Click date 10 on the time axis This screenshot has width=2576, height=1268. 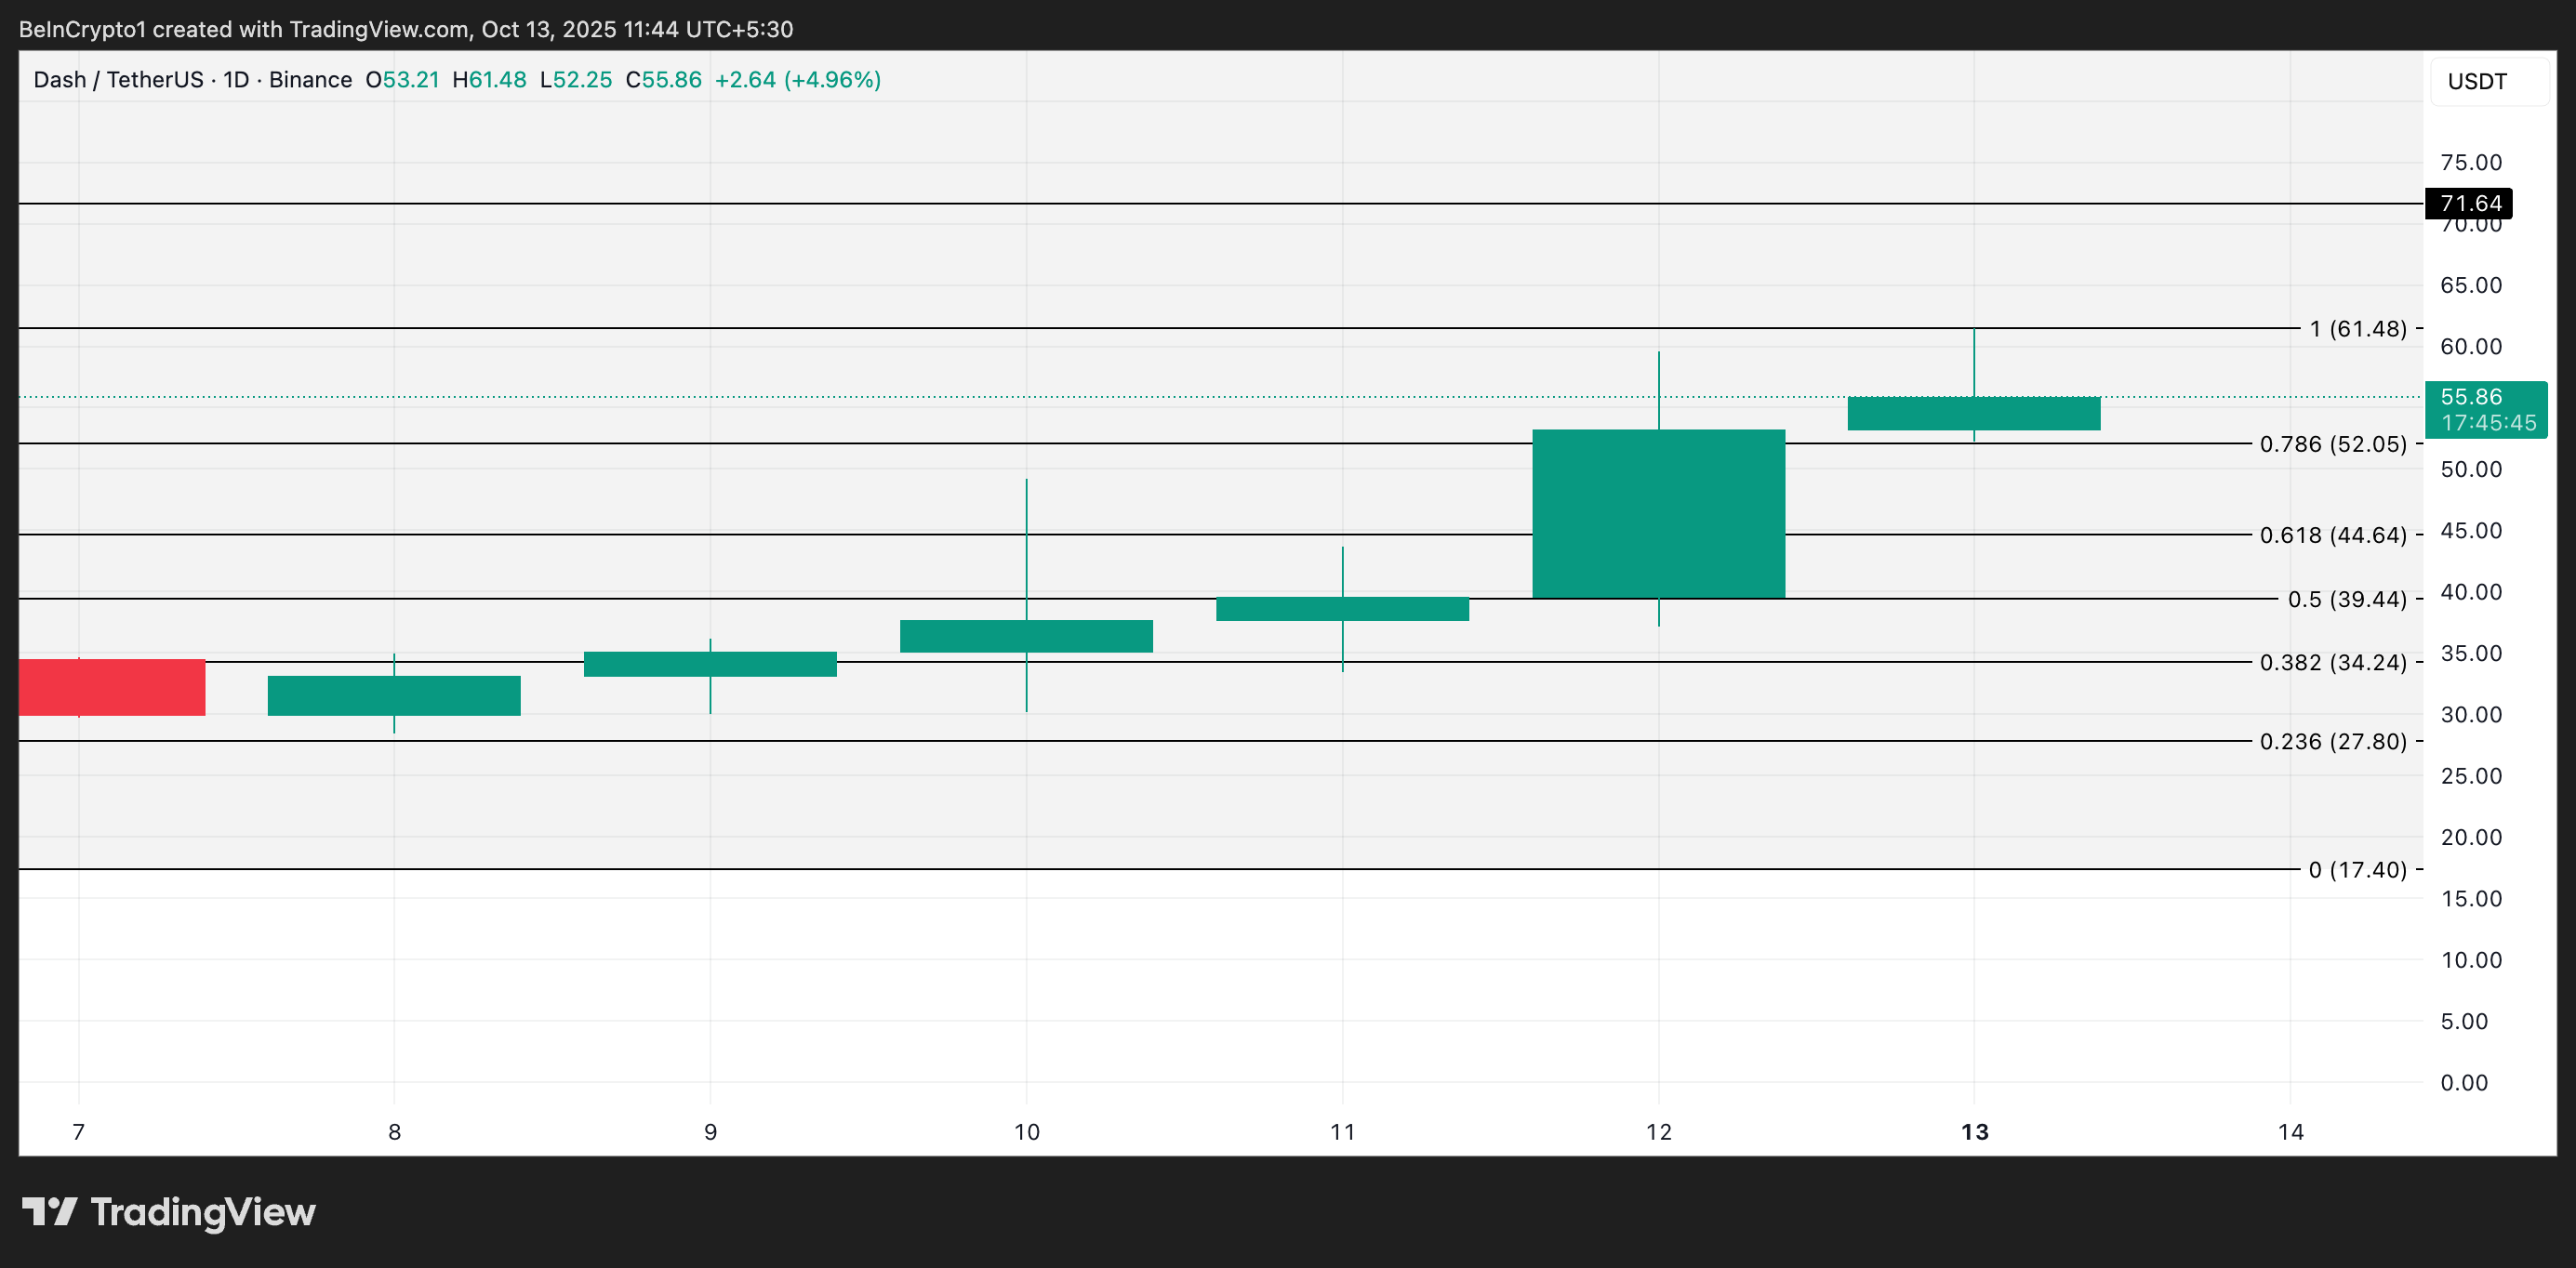[1026, 1132]
